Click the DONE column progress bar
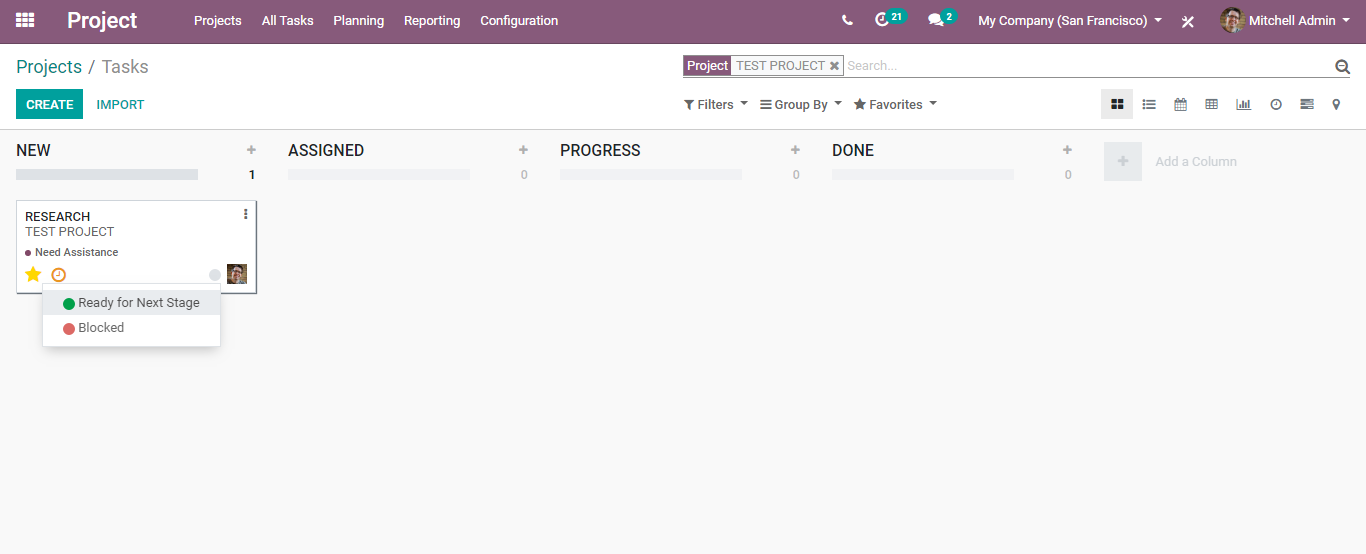The image size is (1366, 554). point(923,174)
